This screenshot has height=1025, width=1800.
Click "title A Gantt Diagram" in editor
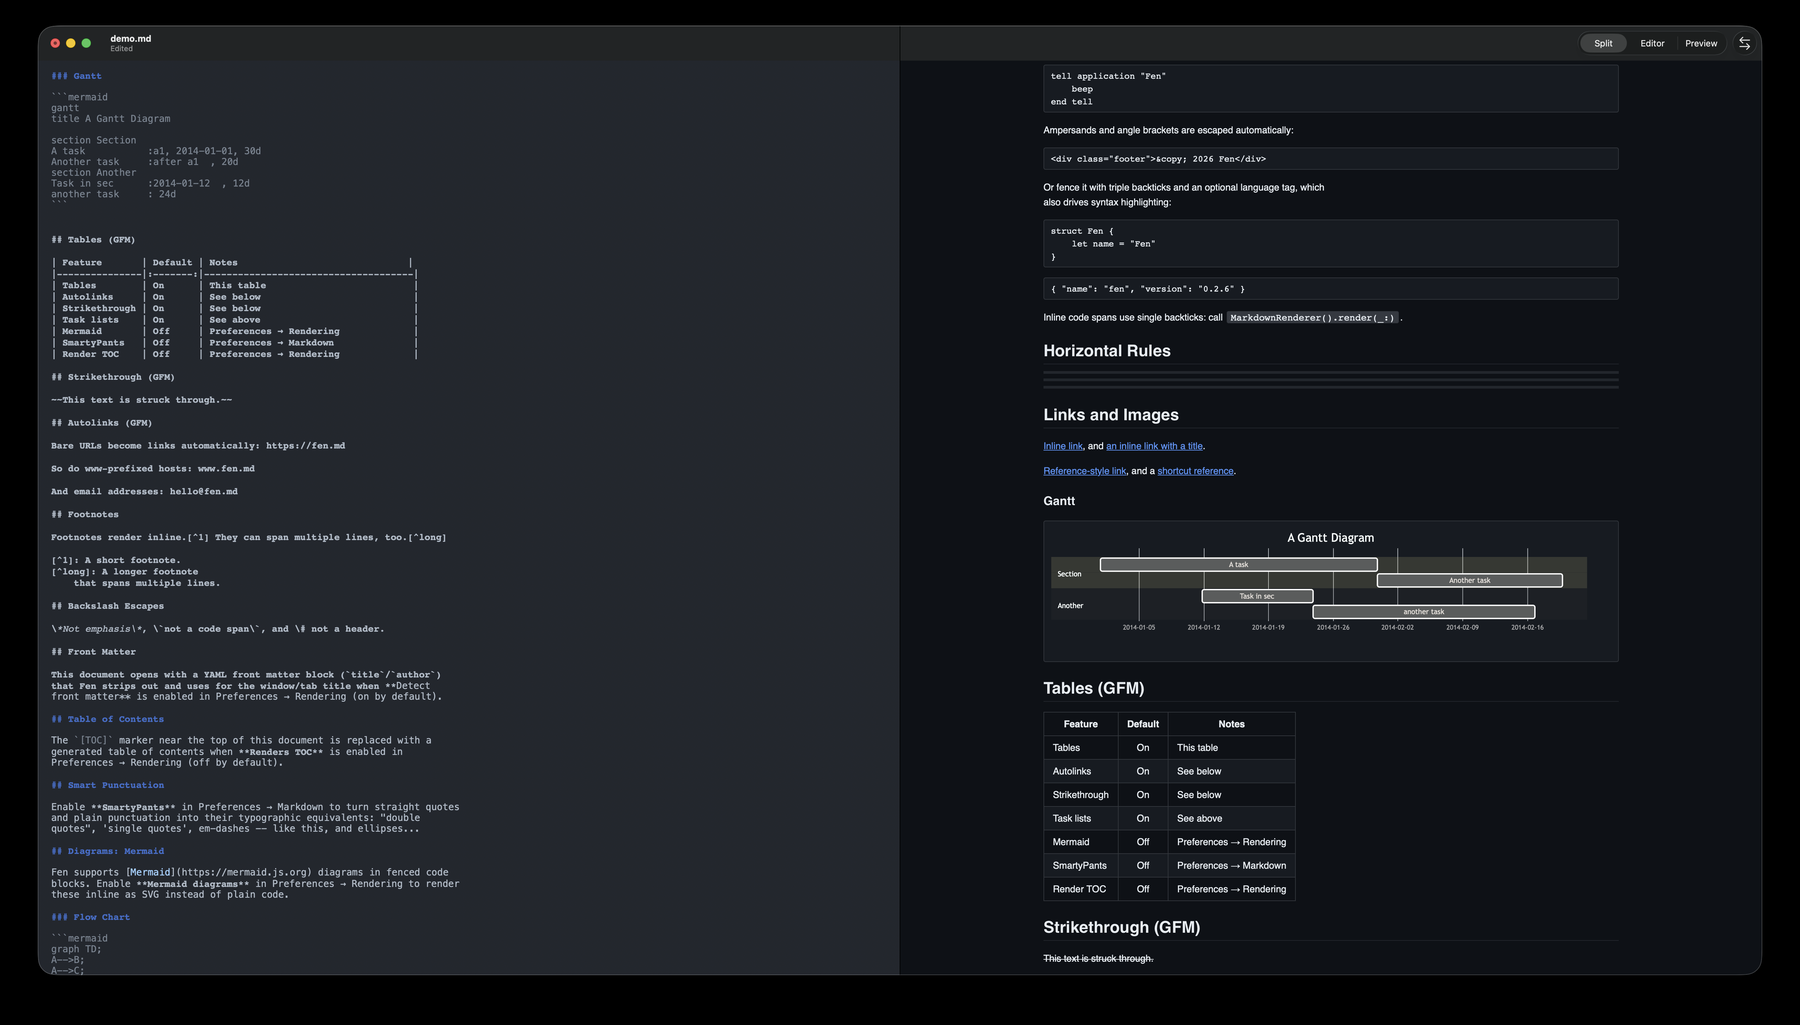111,119
